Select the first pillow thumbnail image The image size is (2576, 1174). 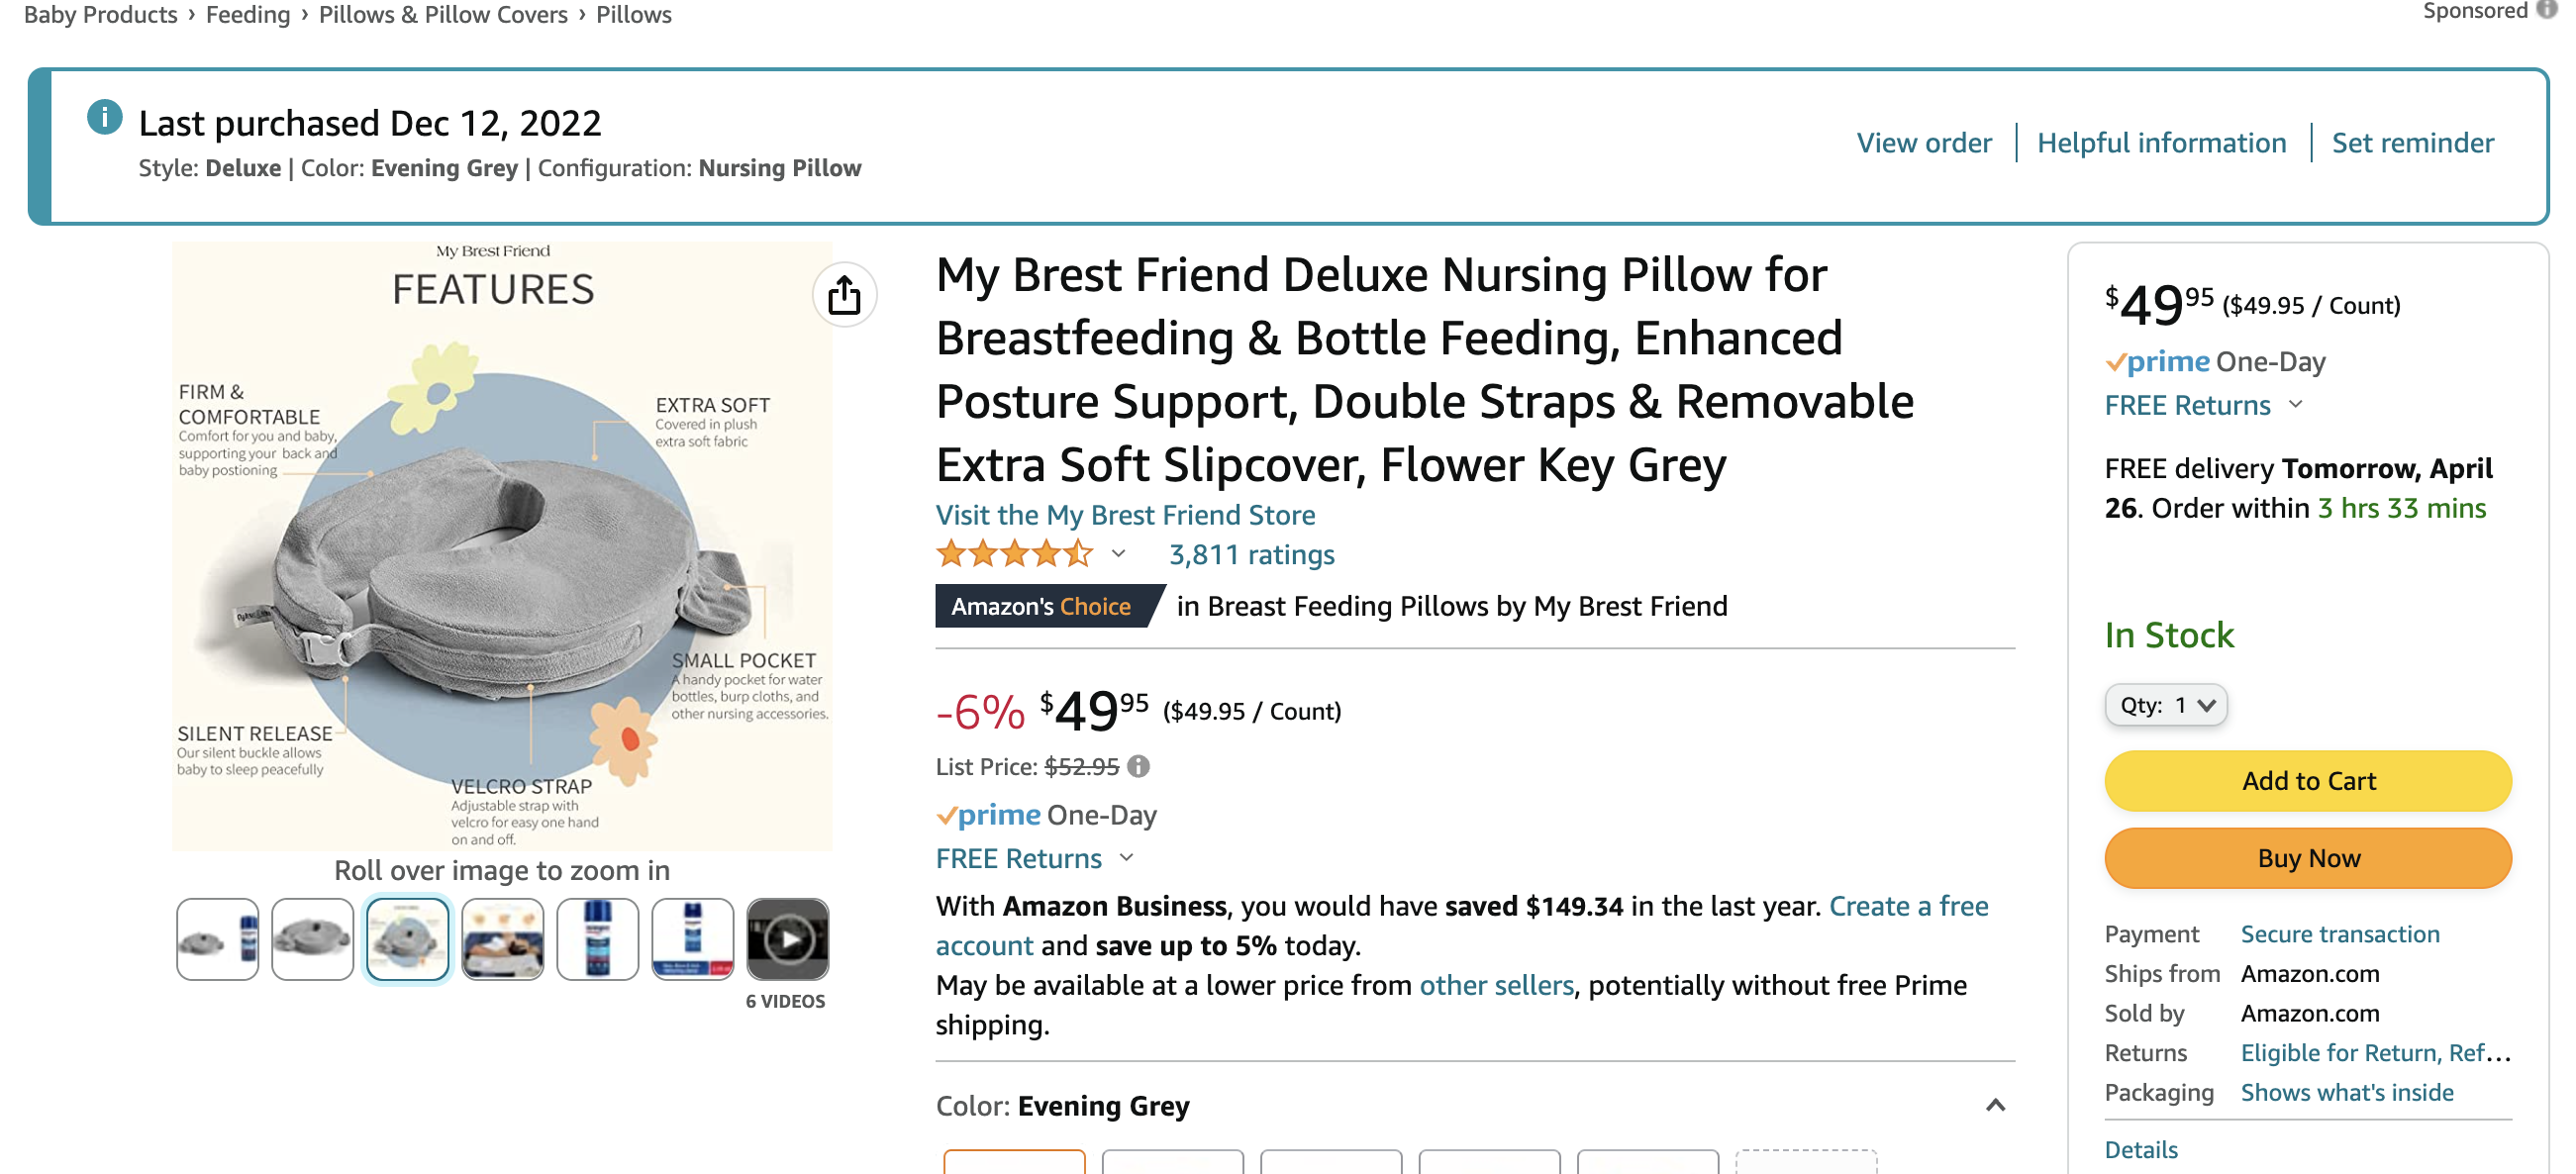217,939
